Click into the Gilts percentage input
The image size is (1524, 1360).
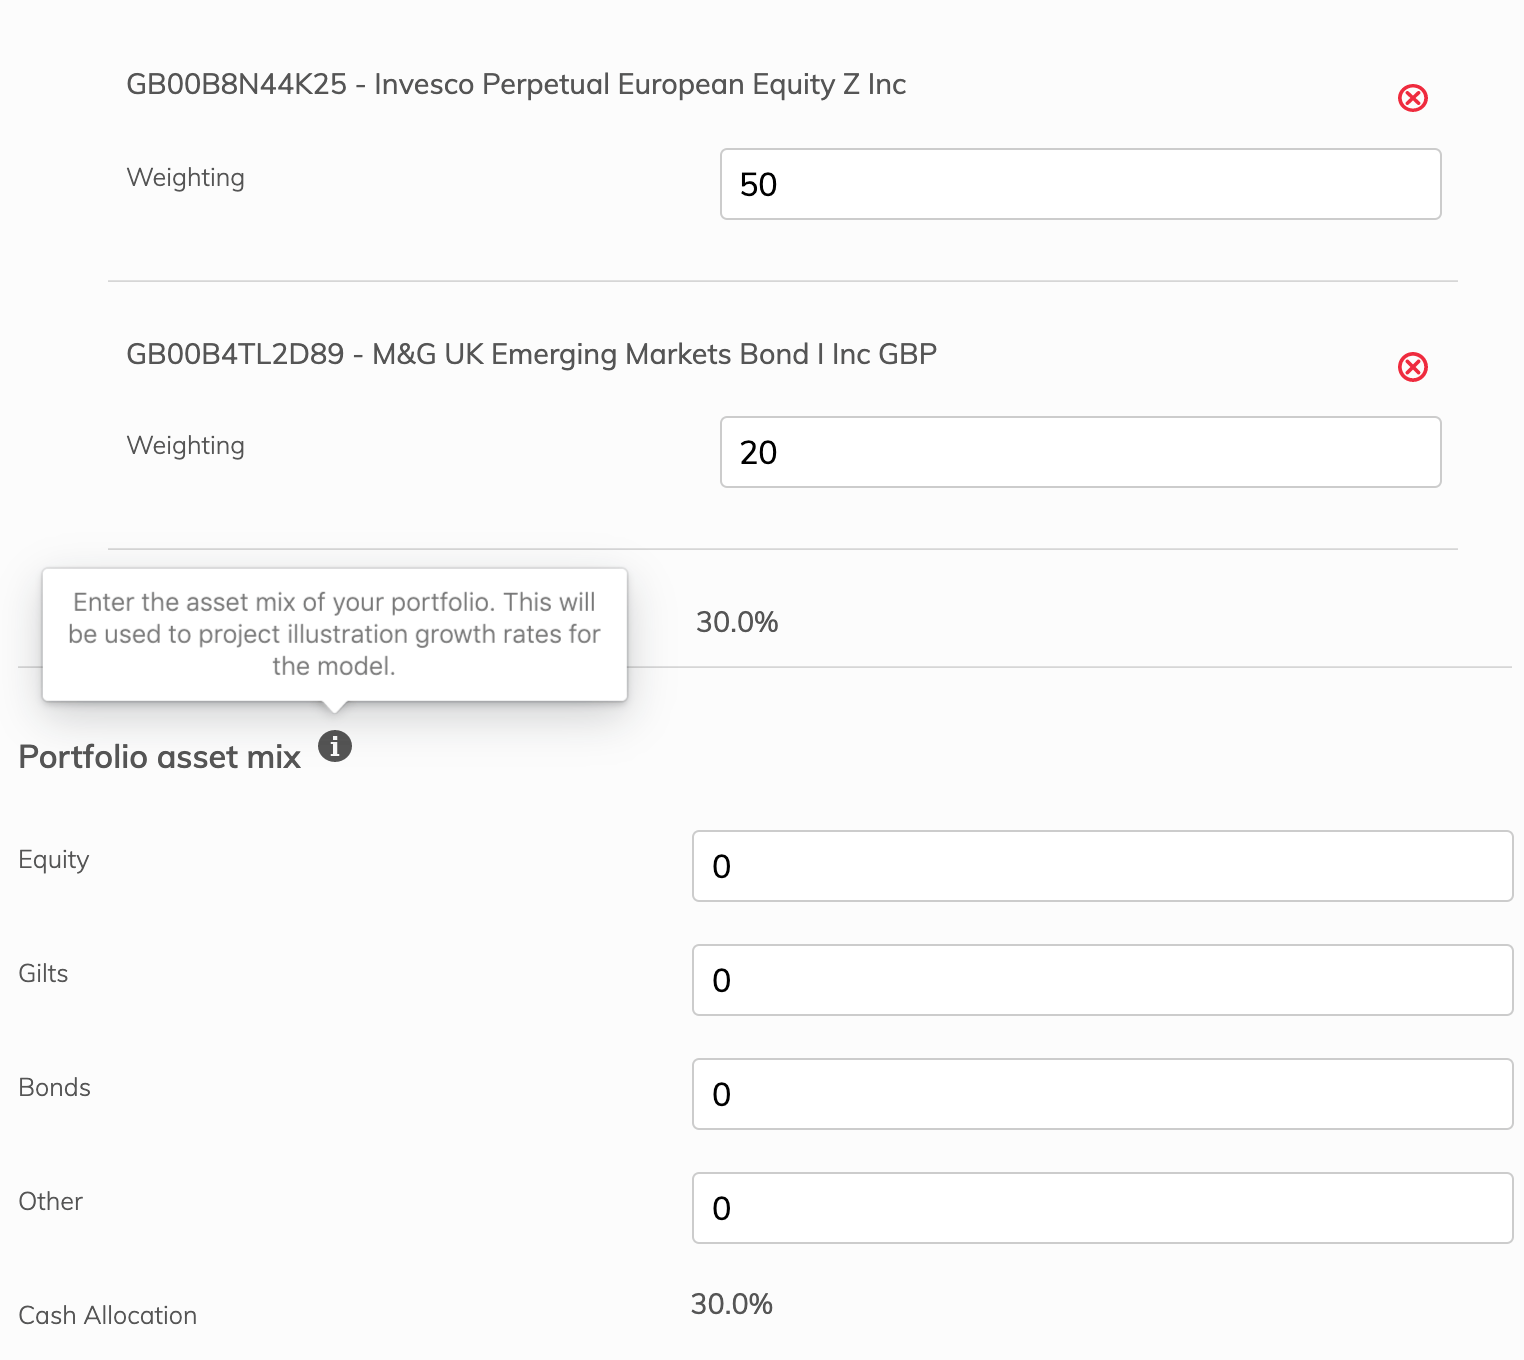coord(1102,980)
